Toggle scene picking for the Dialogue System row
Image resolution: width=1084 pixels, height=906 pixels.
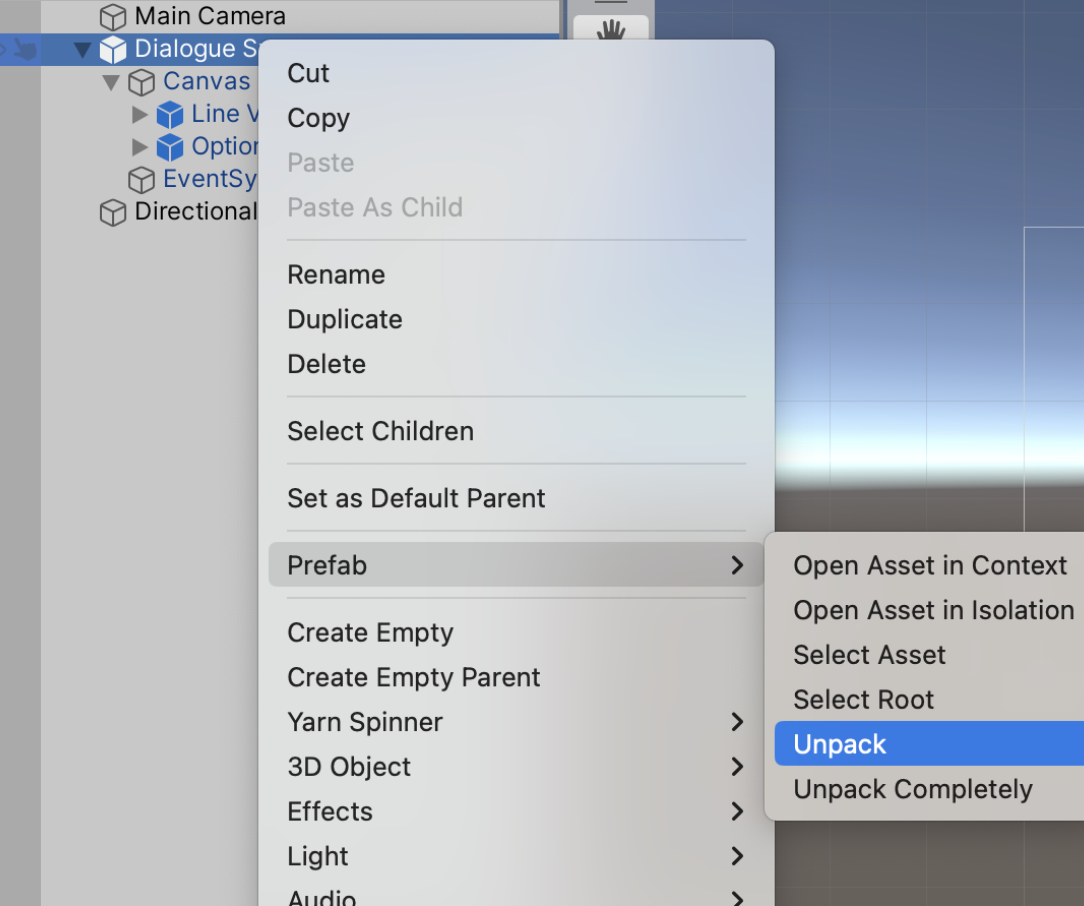click(x=25, y=49)
